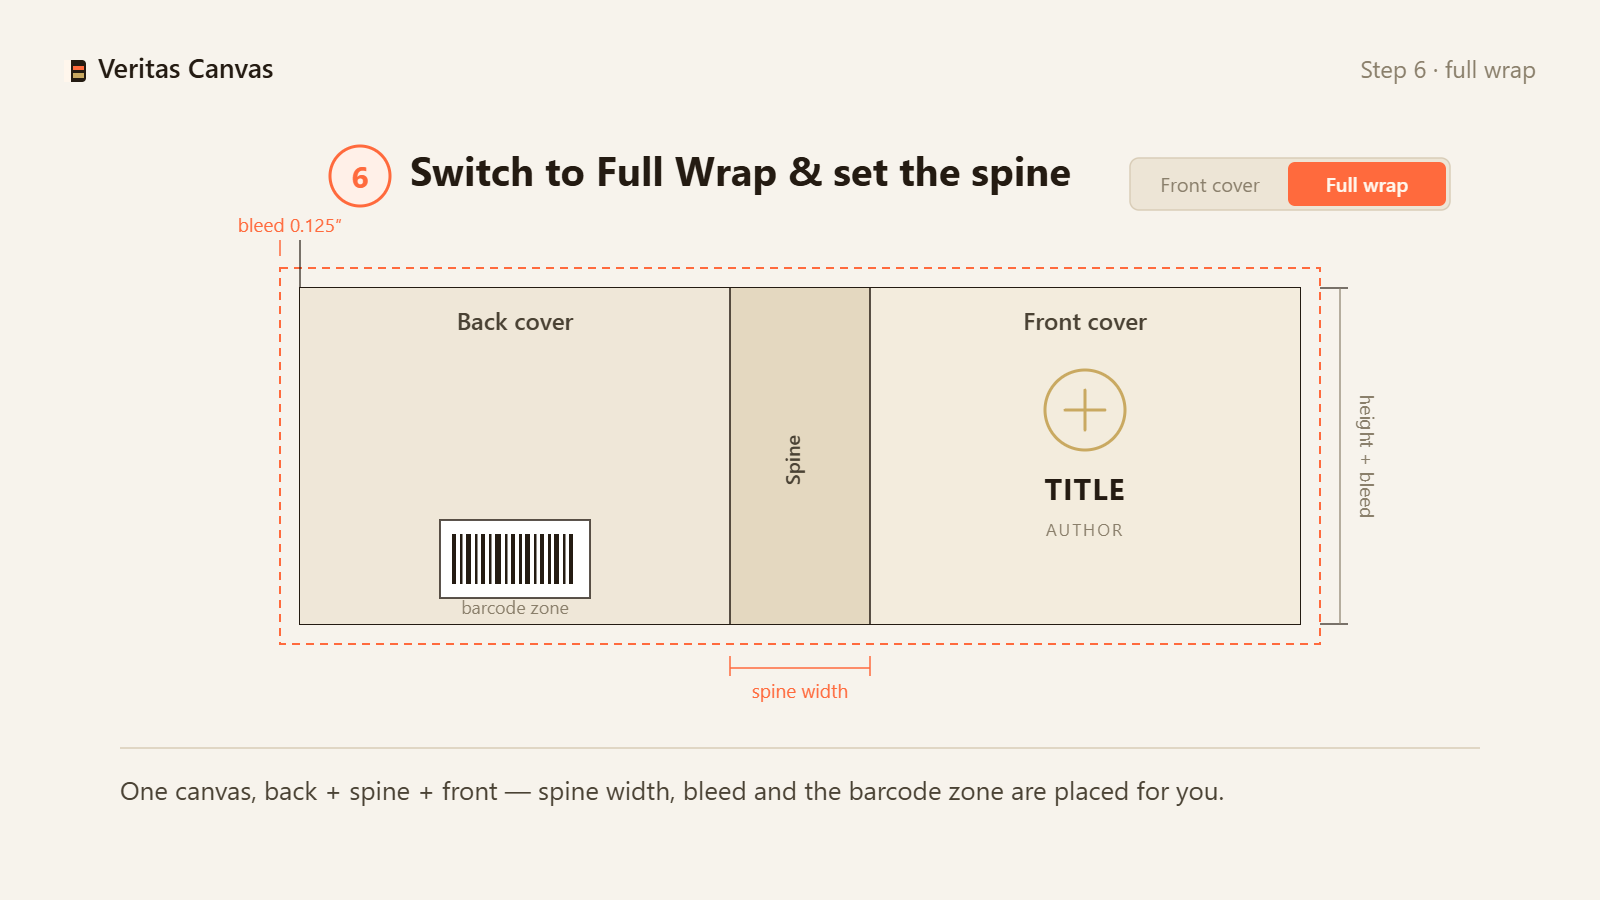Select the Front cover toggle option
The image size is (1600, 900).
(x=1210, y=185)
